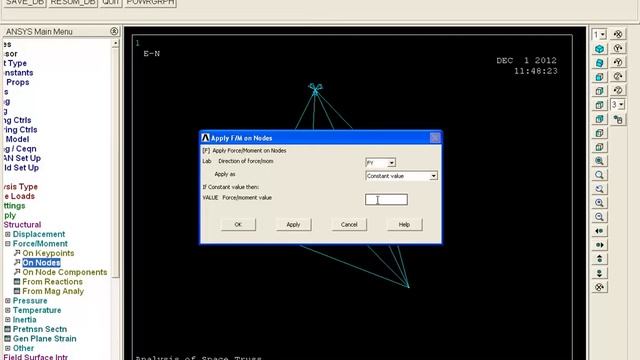This screenshot has height=360, width=640.
Task: Click the Back Up zoom icon
Action: pos(599,189)
